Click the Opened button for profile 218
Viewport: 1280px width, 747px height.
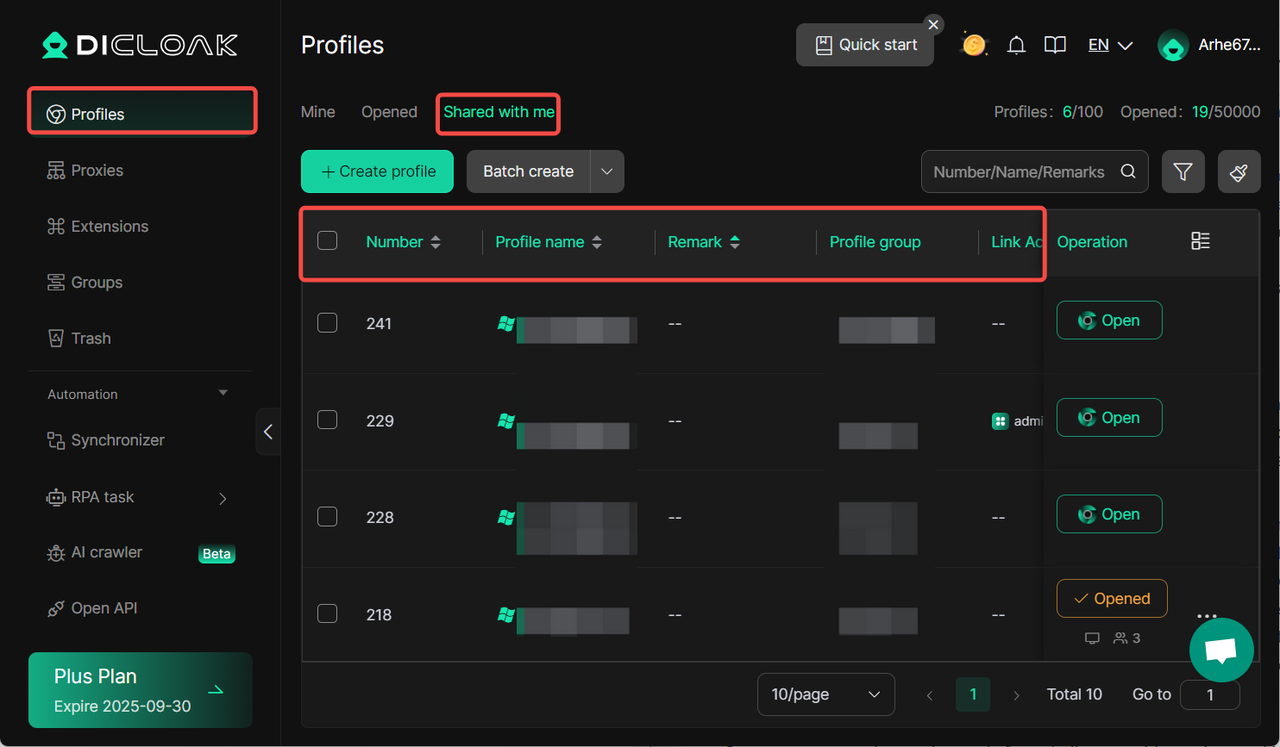click(1112, 598)
